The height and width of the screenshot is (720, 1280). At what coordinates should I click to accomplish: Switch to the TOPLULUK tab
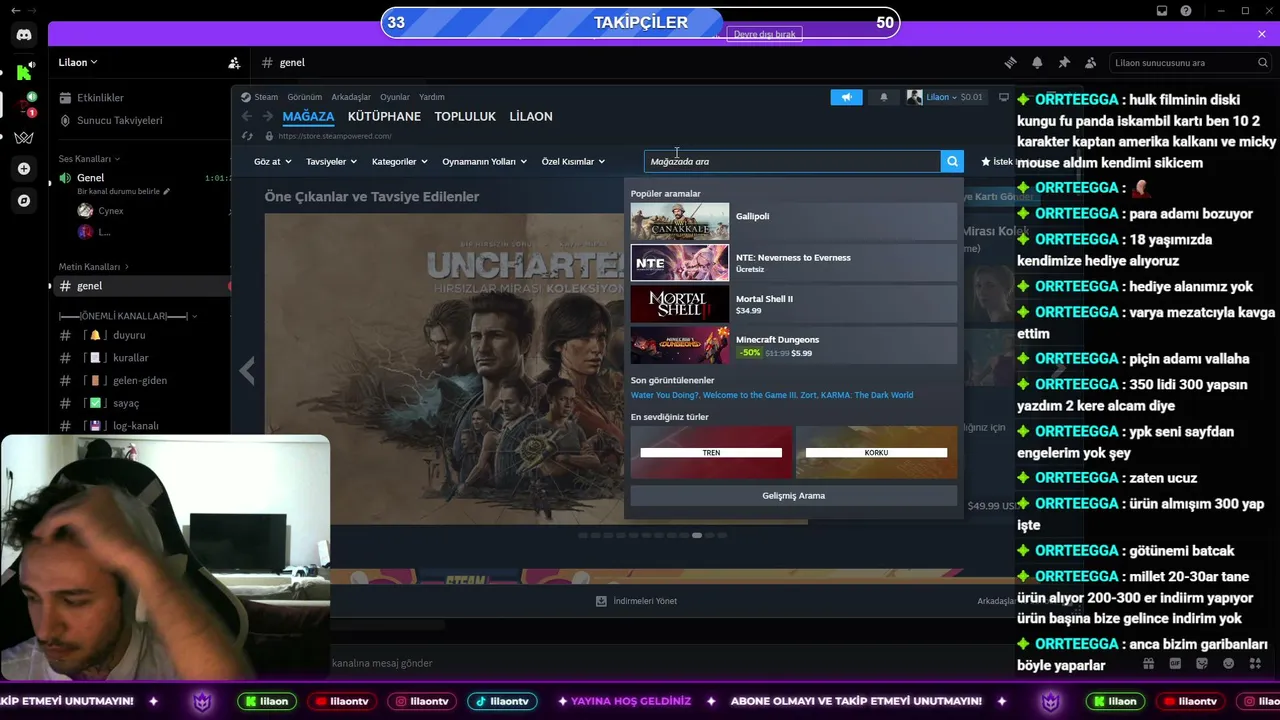(x=465, y=117)
